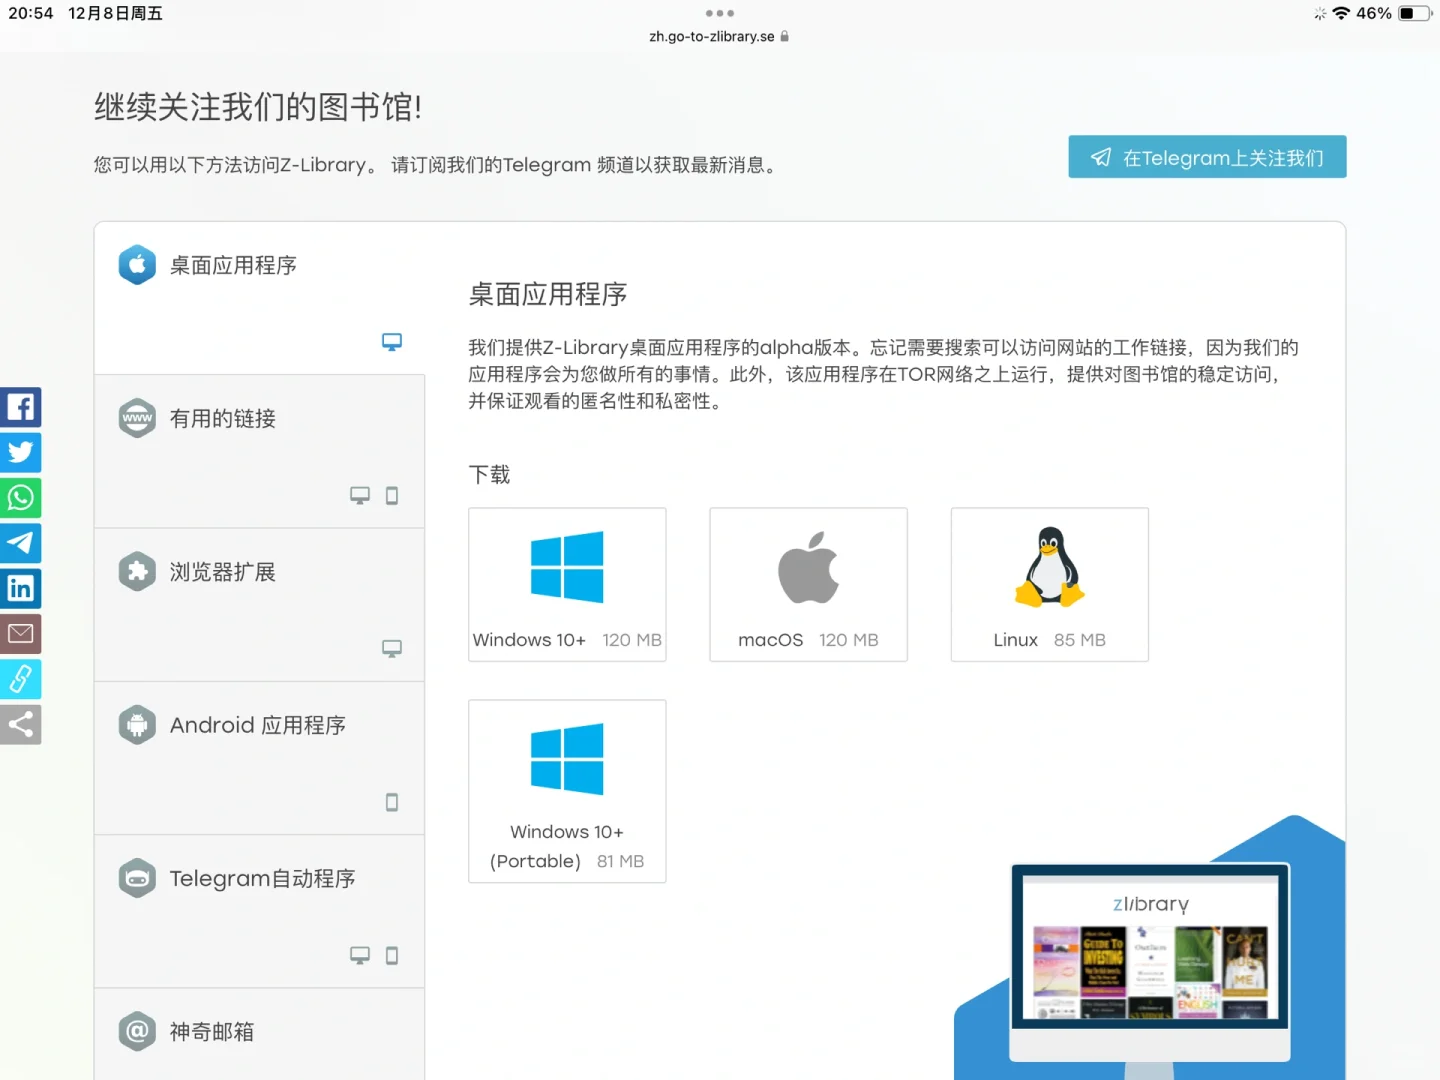Click mobile device icon in 有用的链接 tab
The width and height of the screenshot is (1440, 1080).
(392, 495)
